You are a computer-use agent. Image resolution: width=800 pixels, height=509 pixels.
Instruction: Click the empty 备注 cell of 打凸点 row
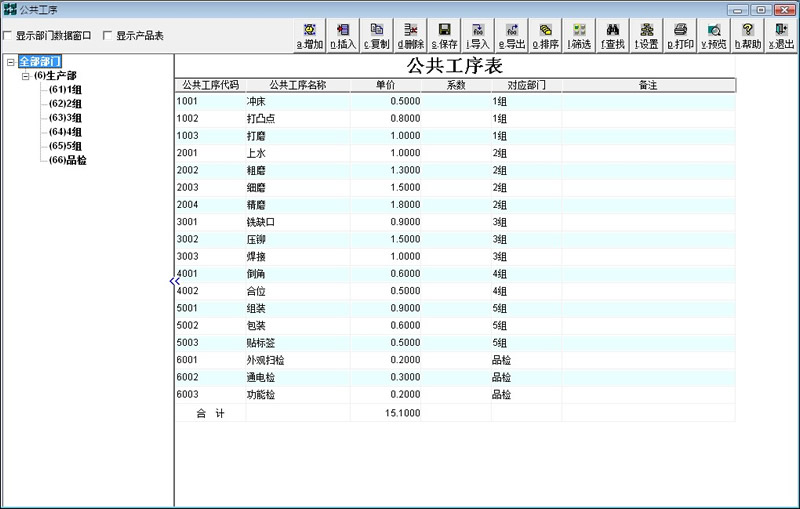(648, 119)
